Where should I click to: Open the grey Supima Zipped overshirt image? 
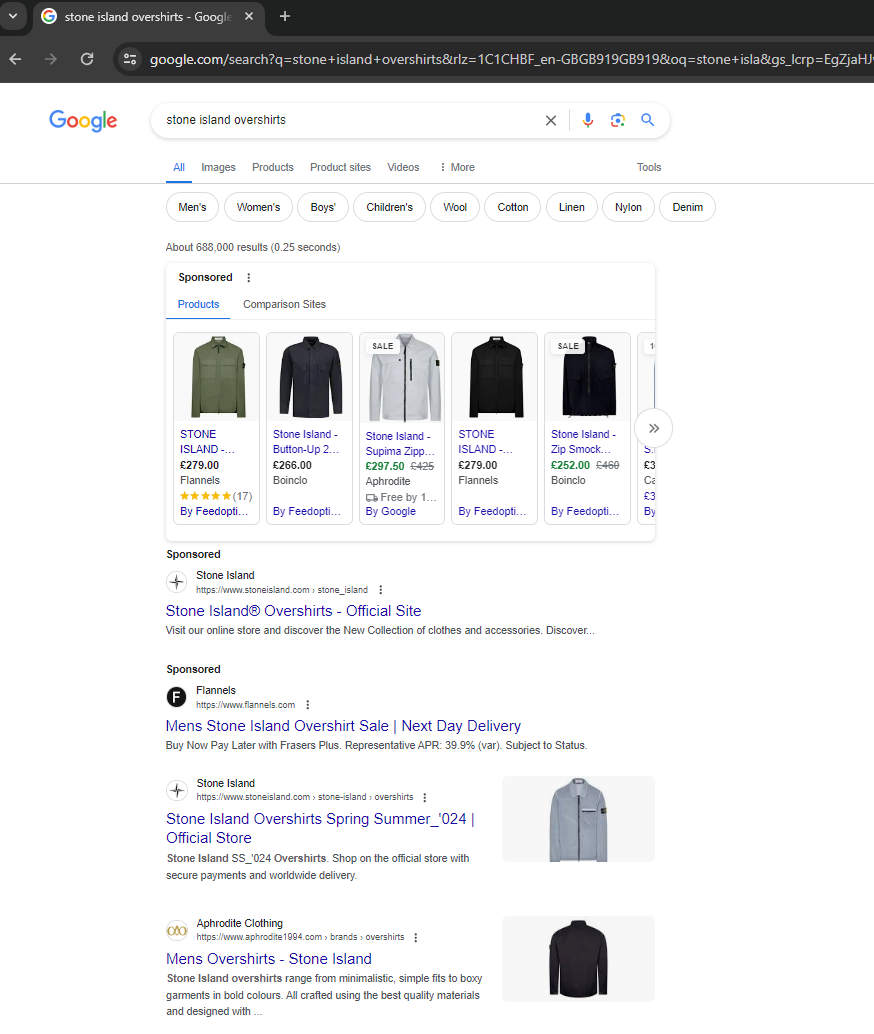[x=402, y=377]
